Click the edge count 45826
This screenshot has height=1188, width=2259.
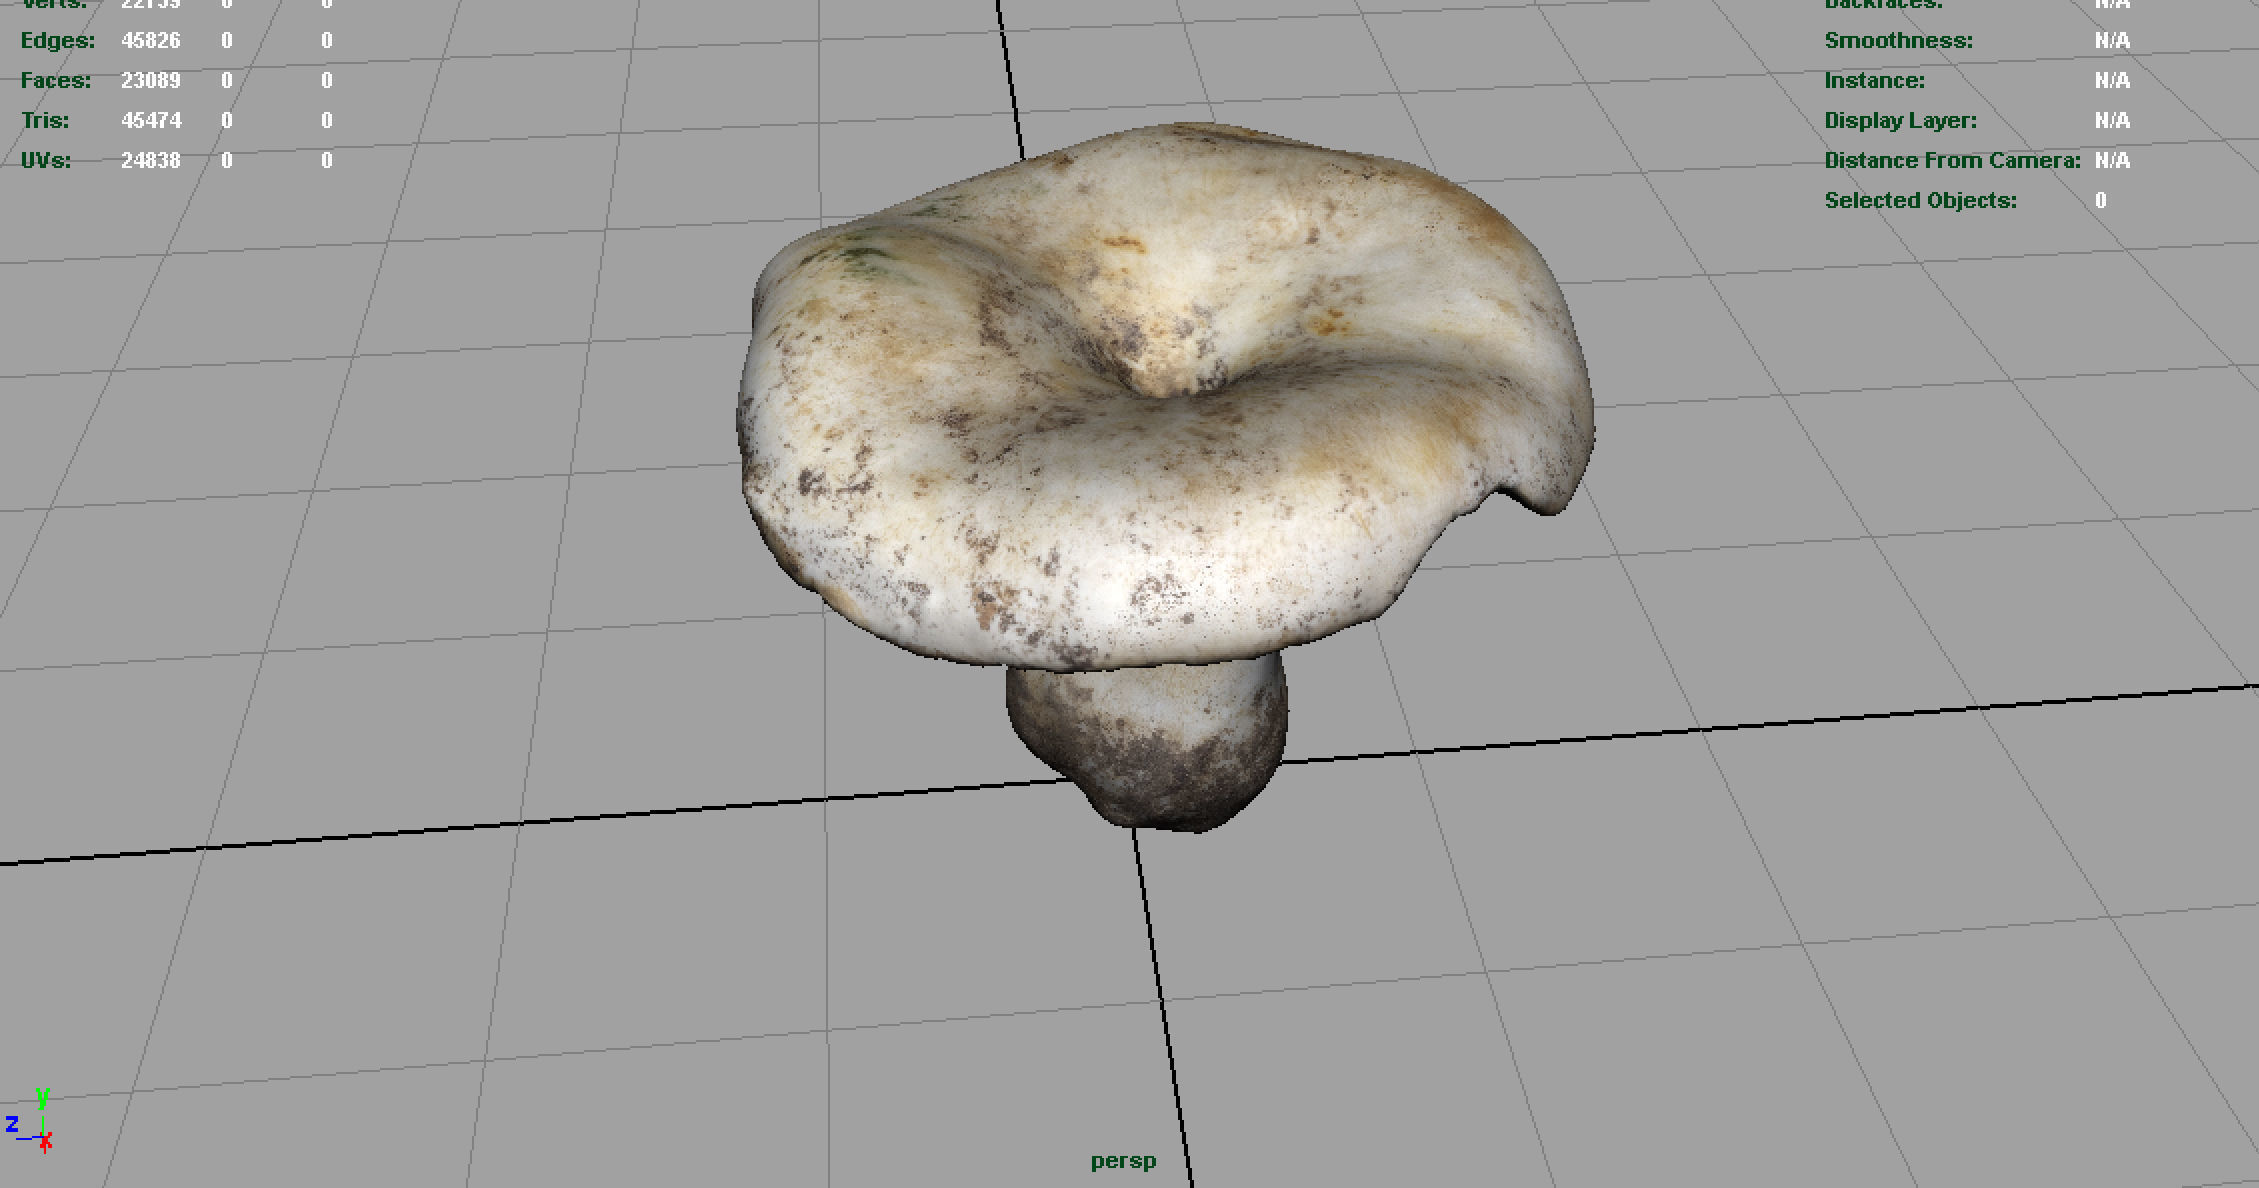click(151, 41)
